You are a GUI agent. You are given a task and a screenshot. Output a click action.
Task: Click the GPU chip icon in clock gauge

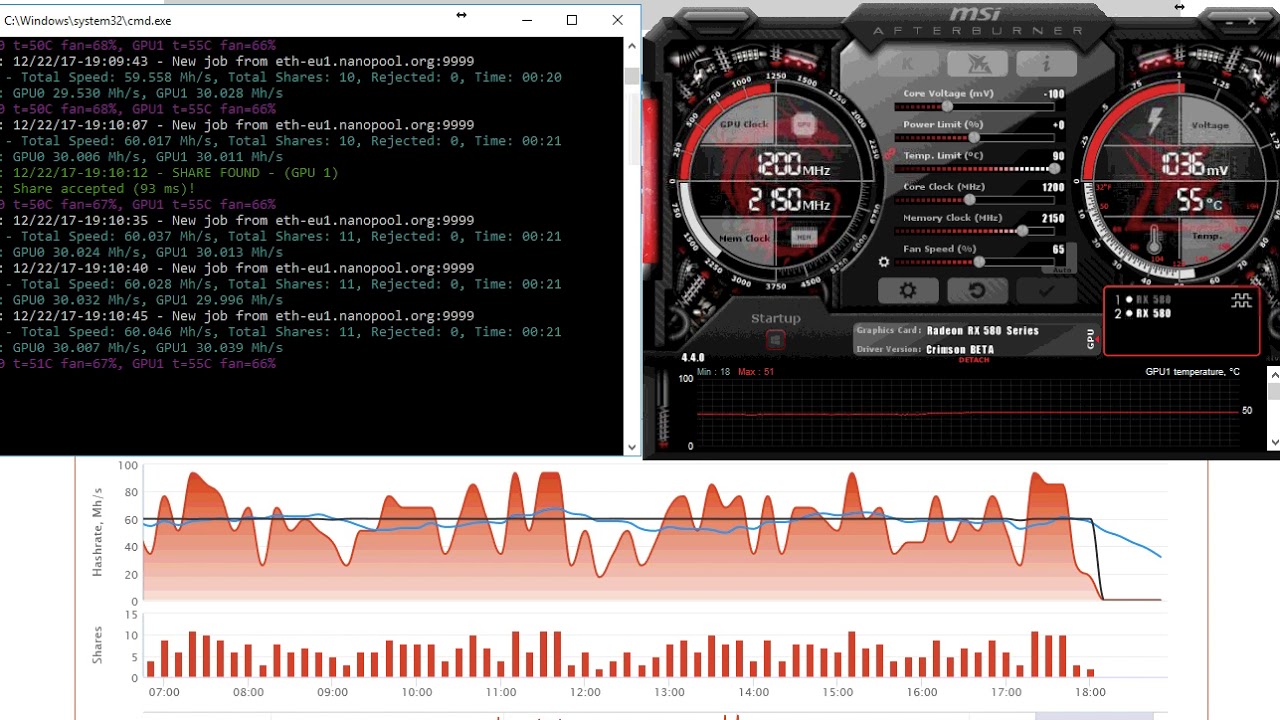(803, 124)
